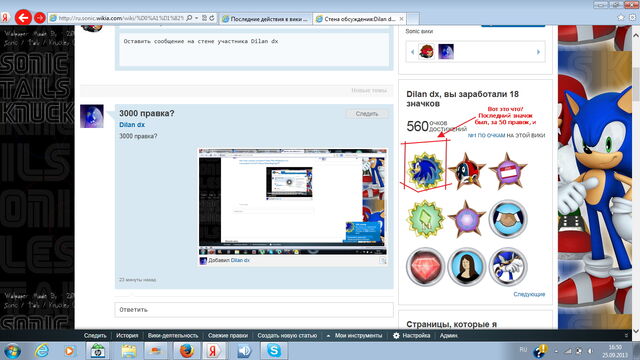Screen dimensions: 640x360
Task: Click the Mona Lisa portrait badge
Action: click(x=467, y=267)
